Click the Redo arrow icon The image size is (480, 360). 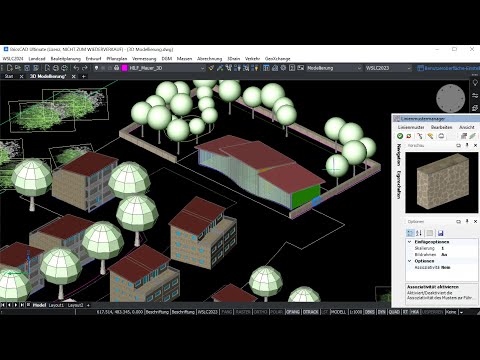click(x=85, y=68)
